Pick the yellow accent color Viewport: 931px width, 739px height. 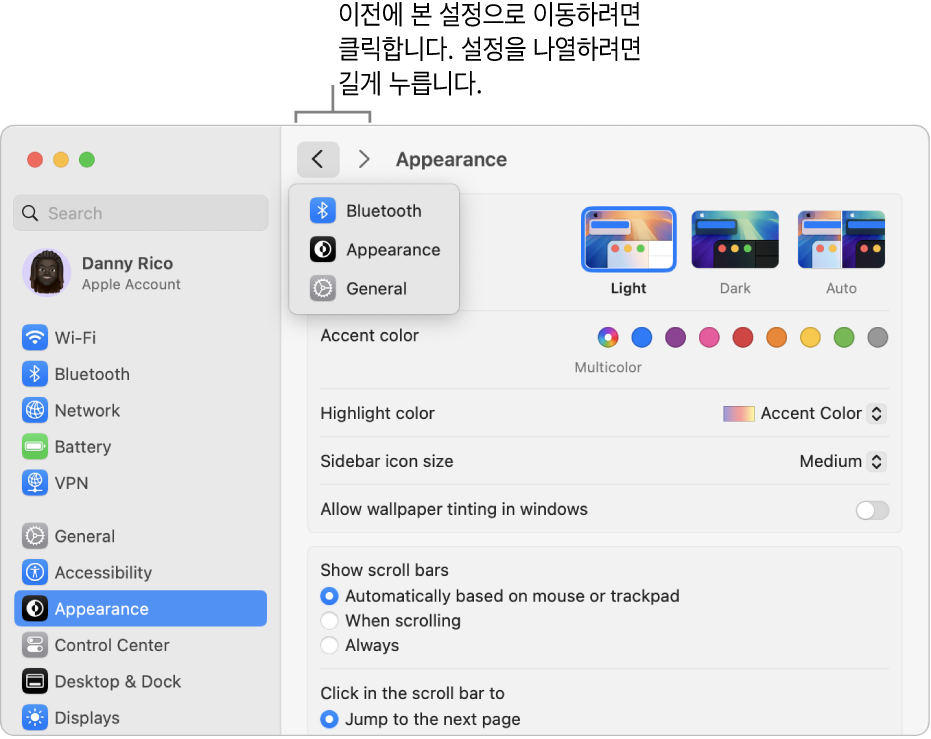coord(810,337)
